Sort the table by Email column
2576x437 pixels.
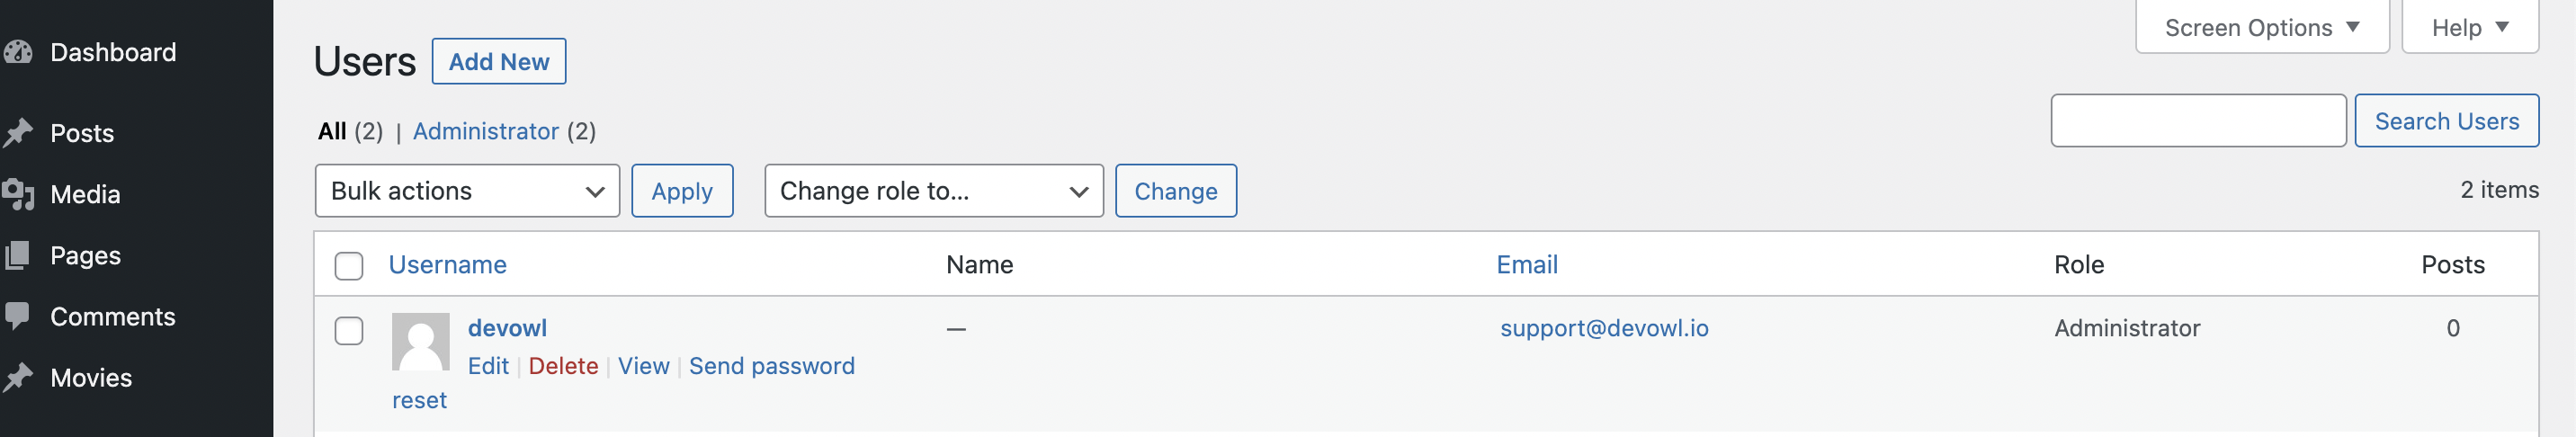1526,265
